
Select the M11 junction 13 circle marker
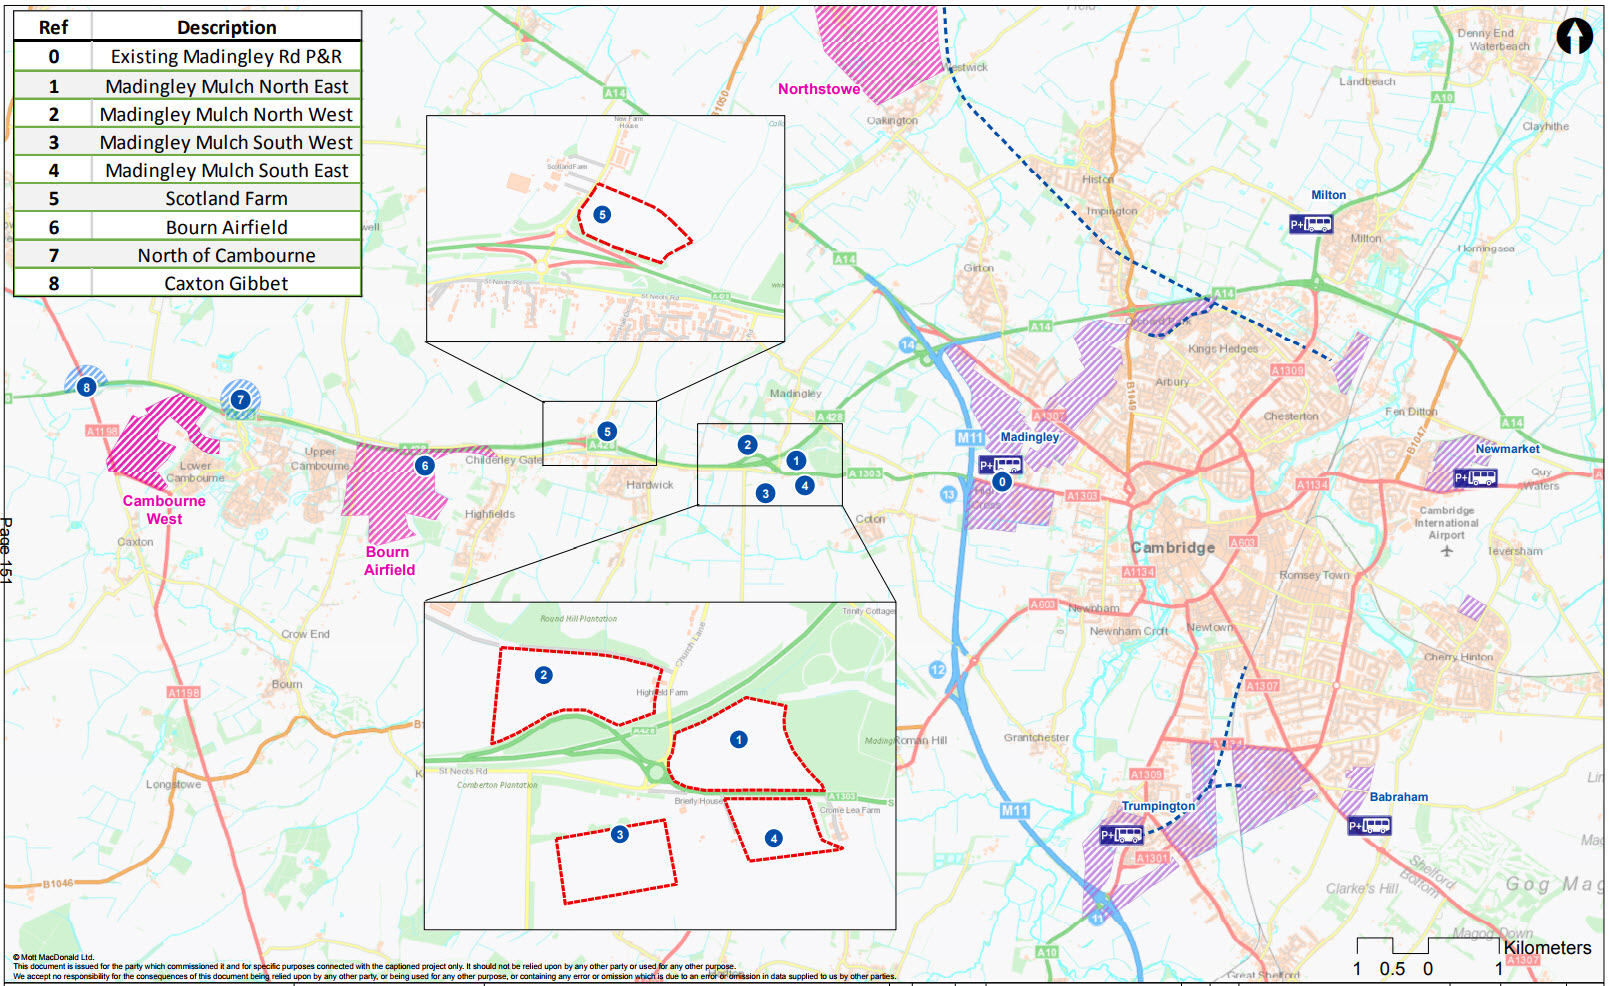click(948, 494)
